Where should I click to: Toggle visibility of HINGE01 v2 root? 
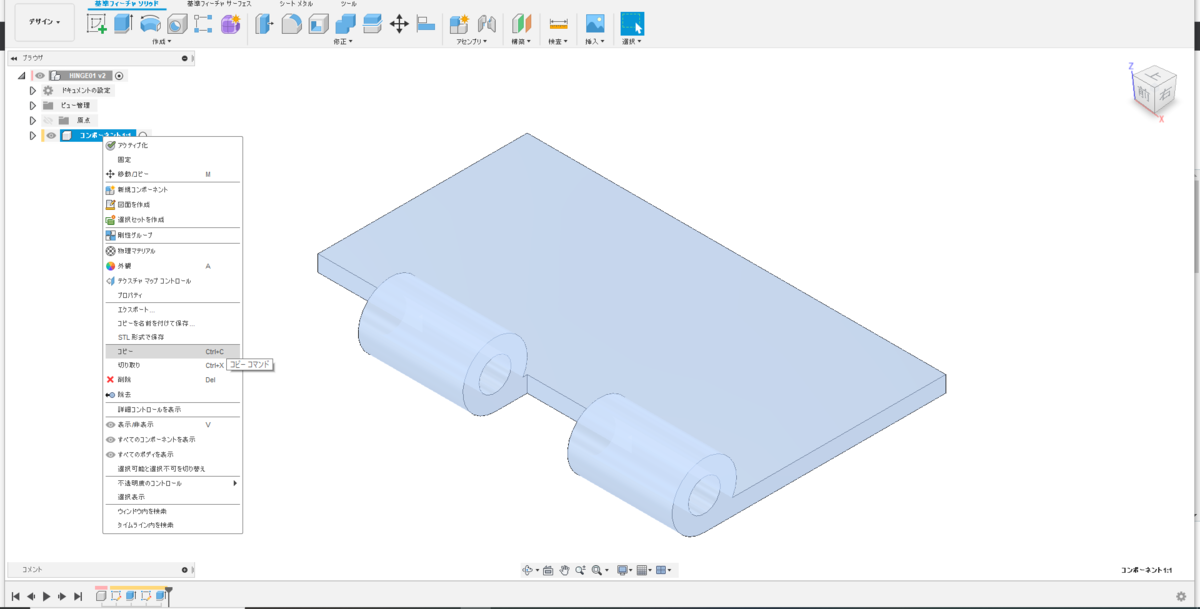click(40, 75)
